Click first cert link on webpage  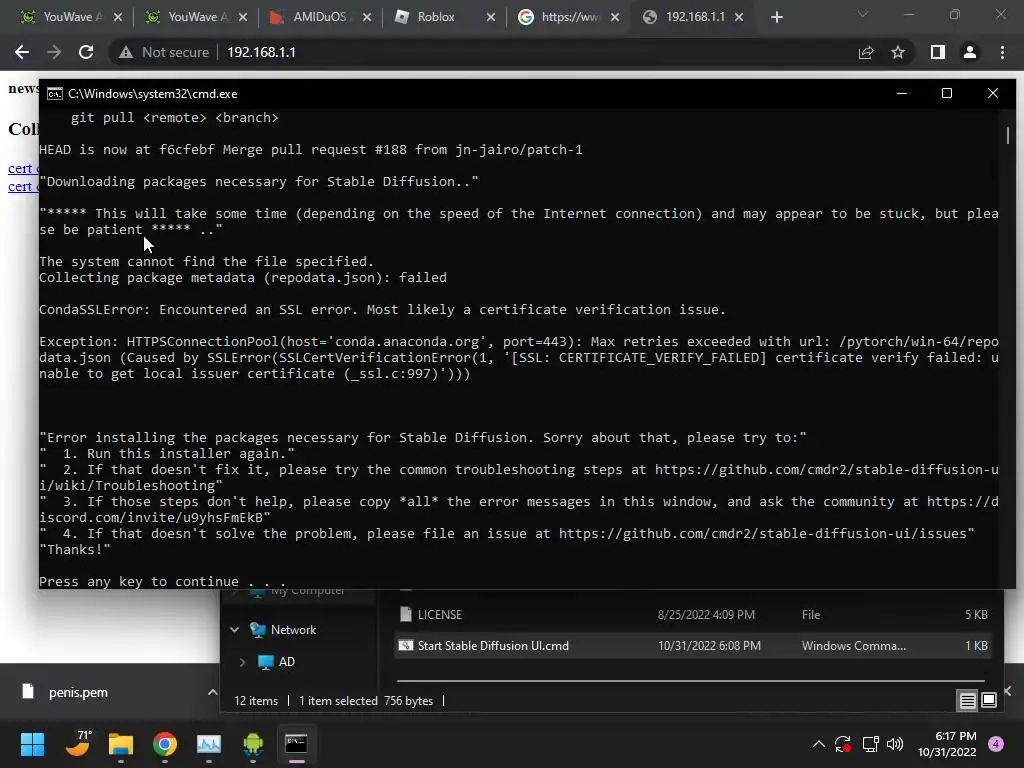23,168
